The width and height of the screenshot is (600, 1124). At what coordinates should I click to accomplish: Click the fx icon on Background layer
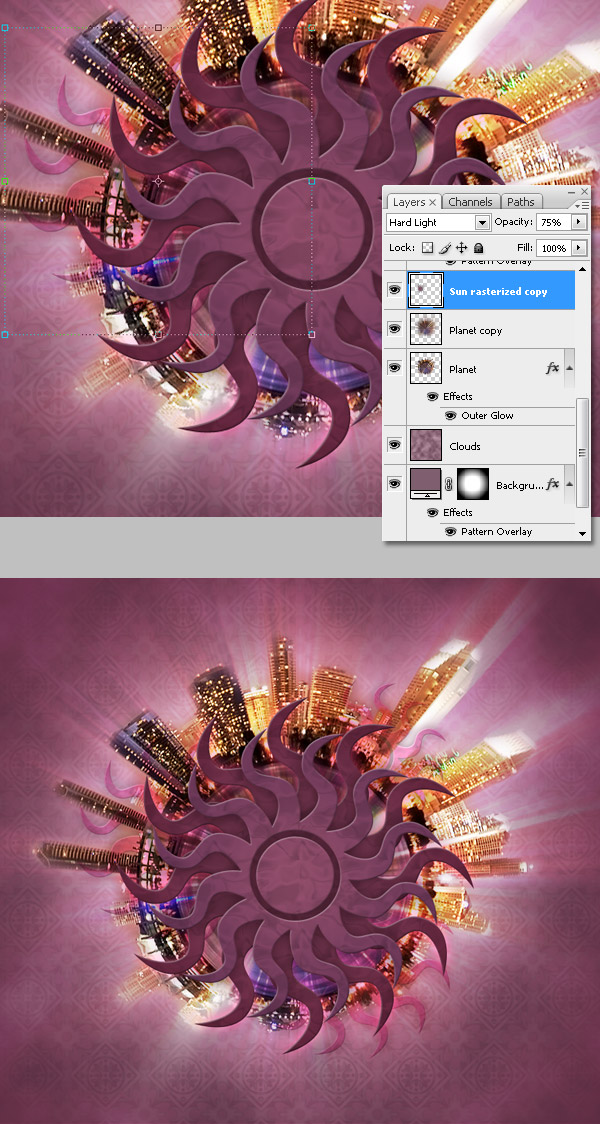pos(552,485)
